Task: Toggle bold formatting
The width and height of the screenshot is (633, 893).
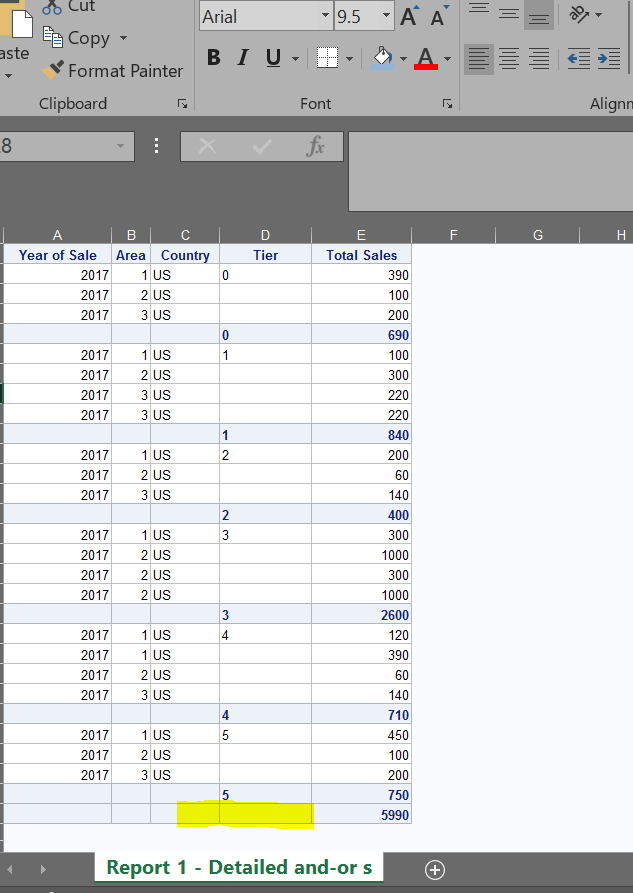Action: (214, 58)
